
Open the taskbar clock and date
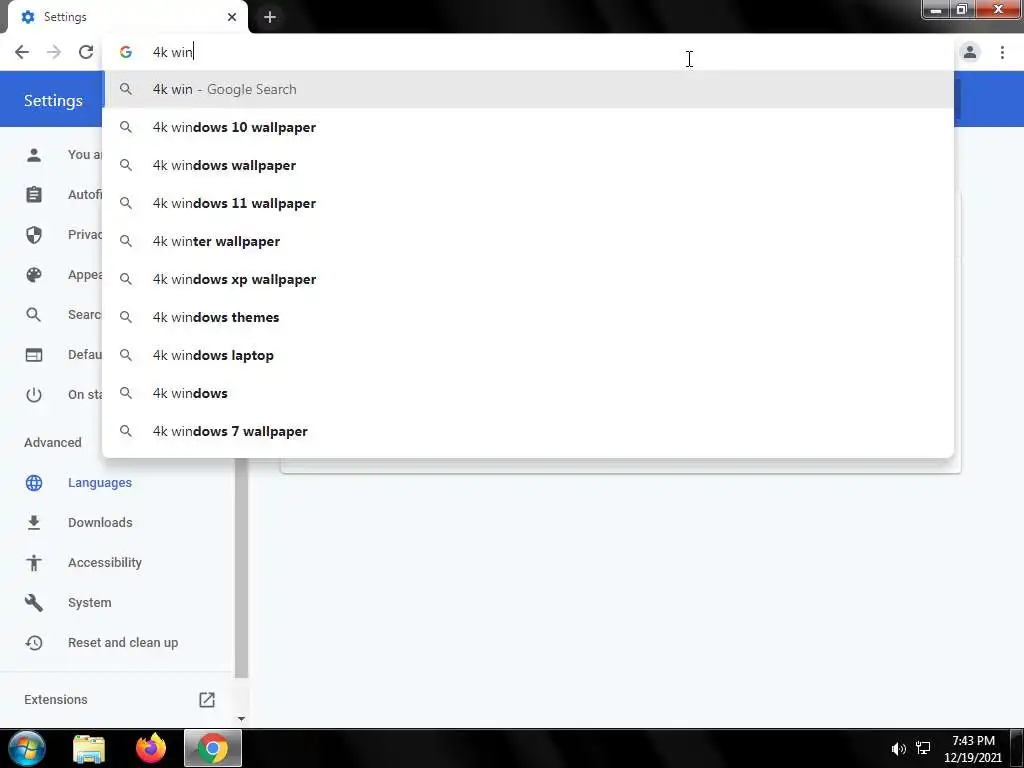(973, 749)
